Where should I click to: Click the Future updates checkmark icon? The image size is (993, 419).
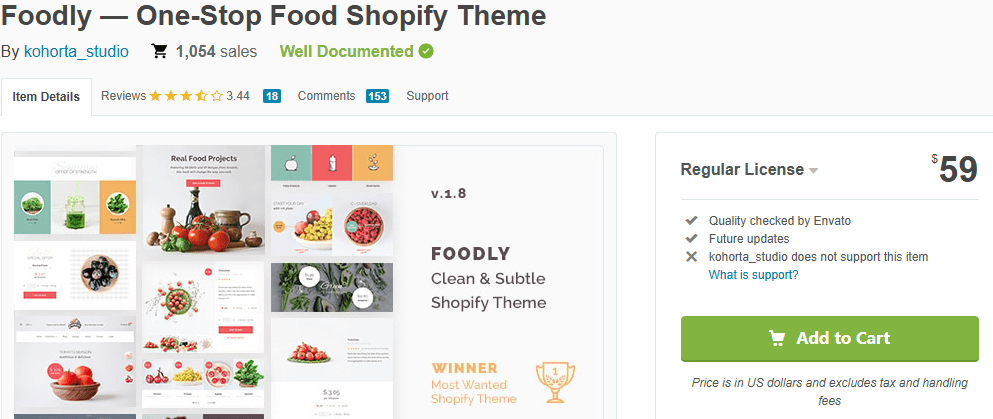coord(691,238)
